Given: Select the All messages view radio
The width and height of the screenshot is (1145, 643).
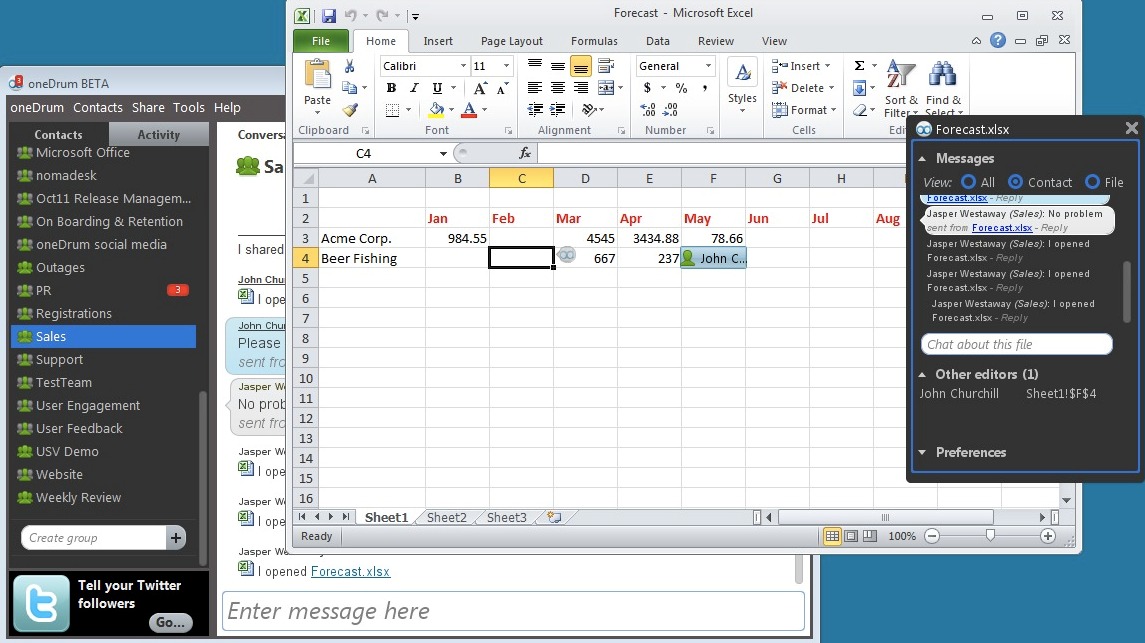Looking at the screenshot, I should 968,182.
